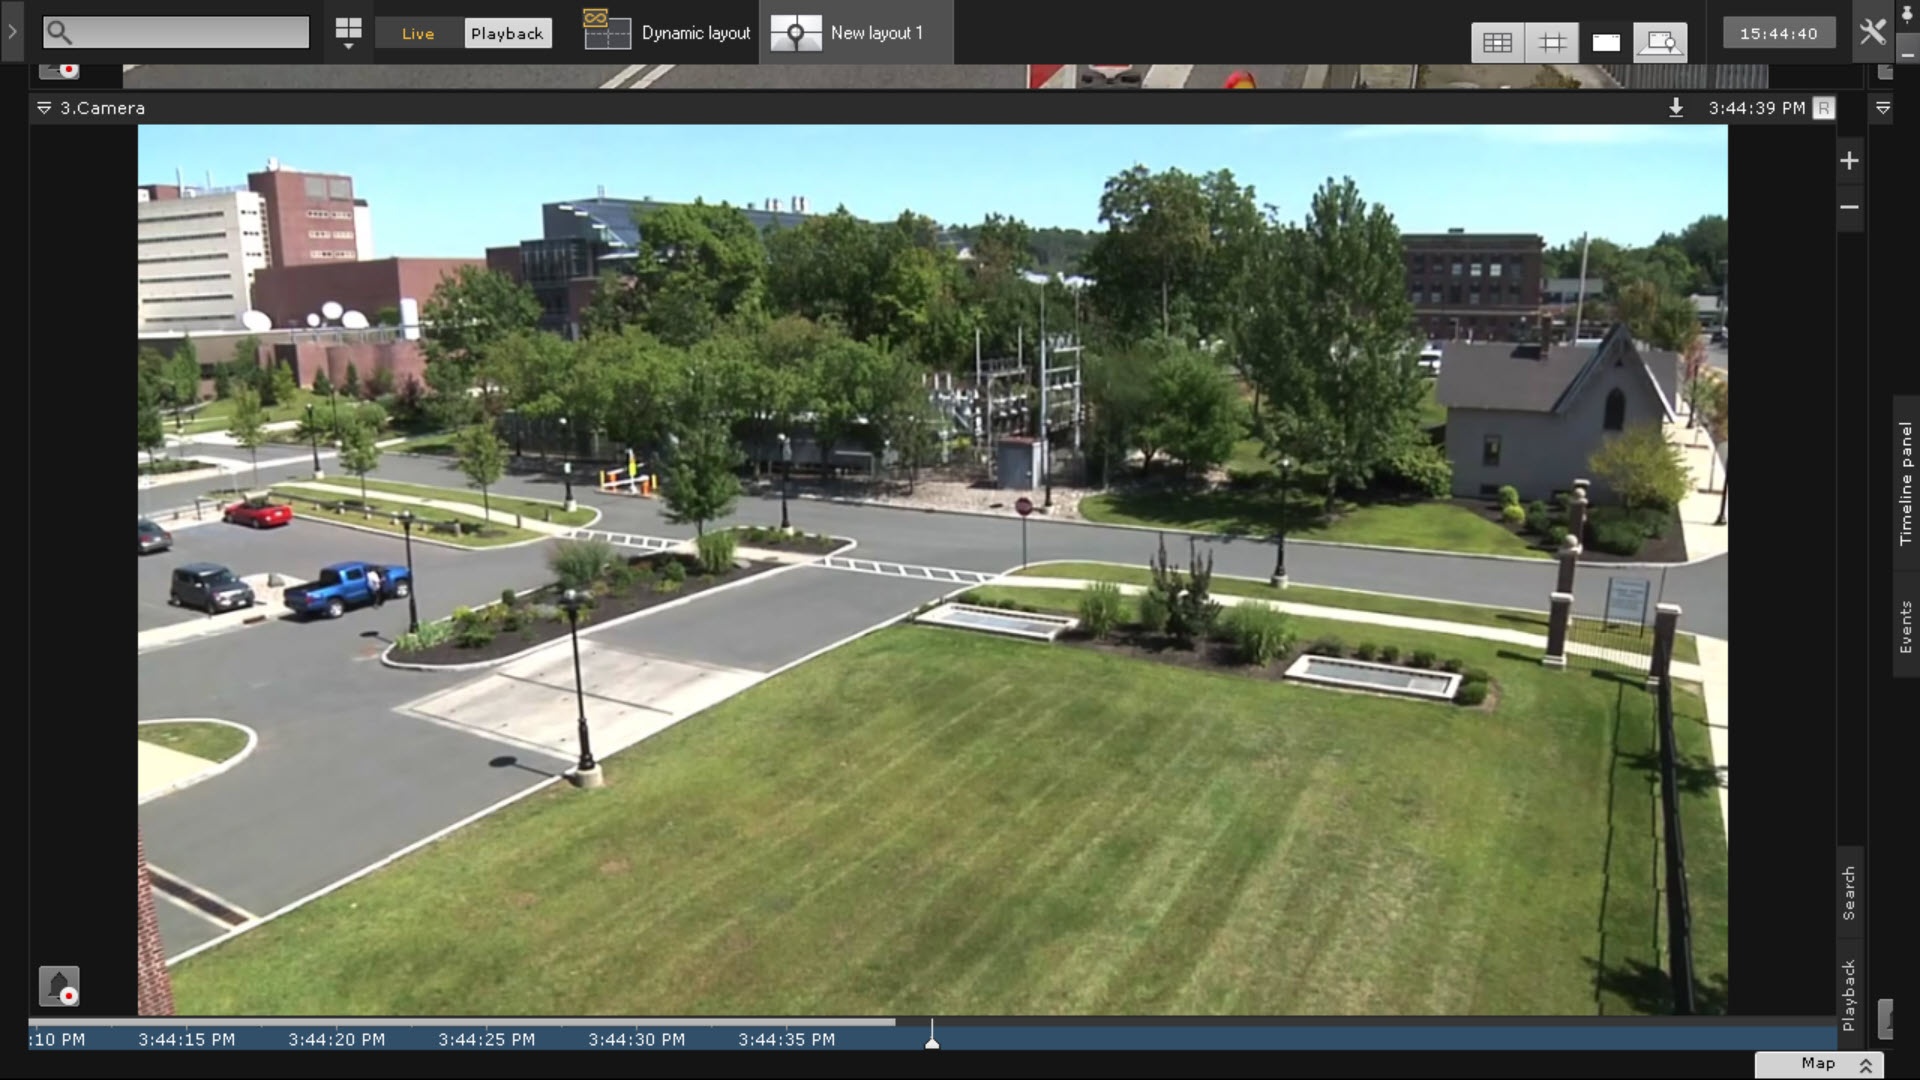
Task: Click the export download arrow icon
Action: pos(1676,108)
